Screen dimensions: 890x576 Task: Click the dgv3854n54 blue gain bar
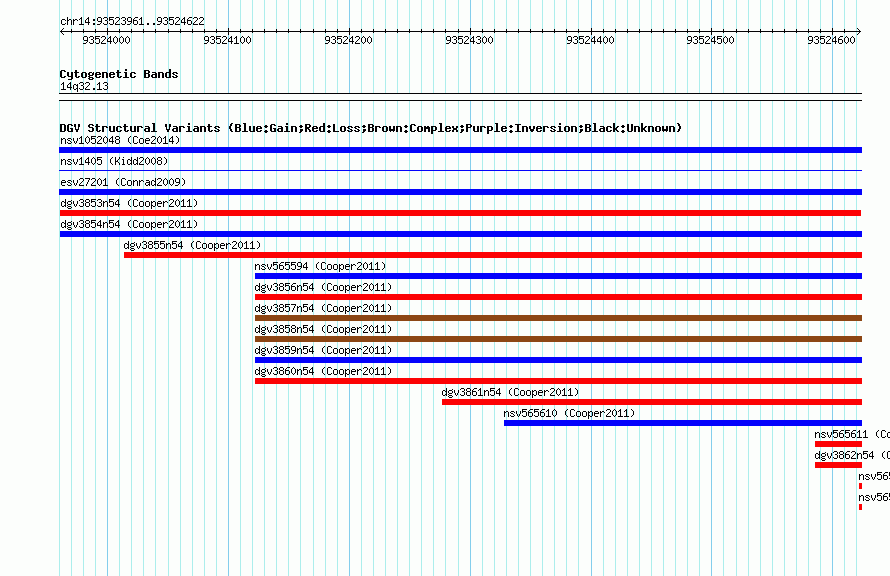coord(460,234)
